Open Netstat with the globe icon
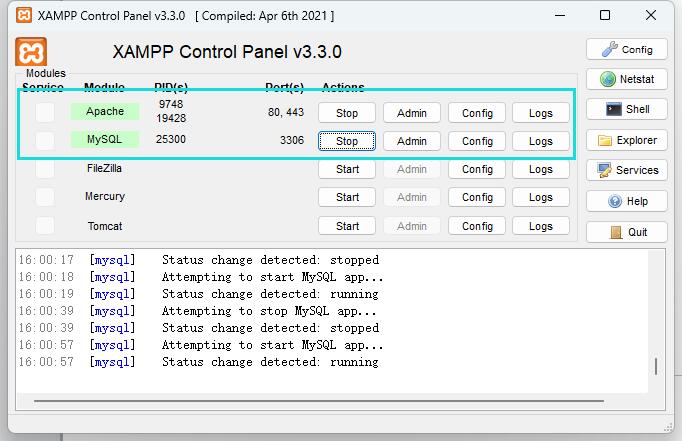 click(627, 79)
